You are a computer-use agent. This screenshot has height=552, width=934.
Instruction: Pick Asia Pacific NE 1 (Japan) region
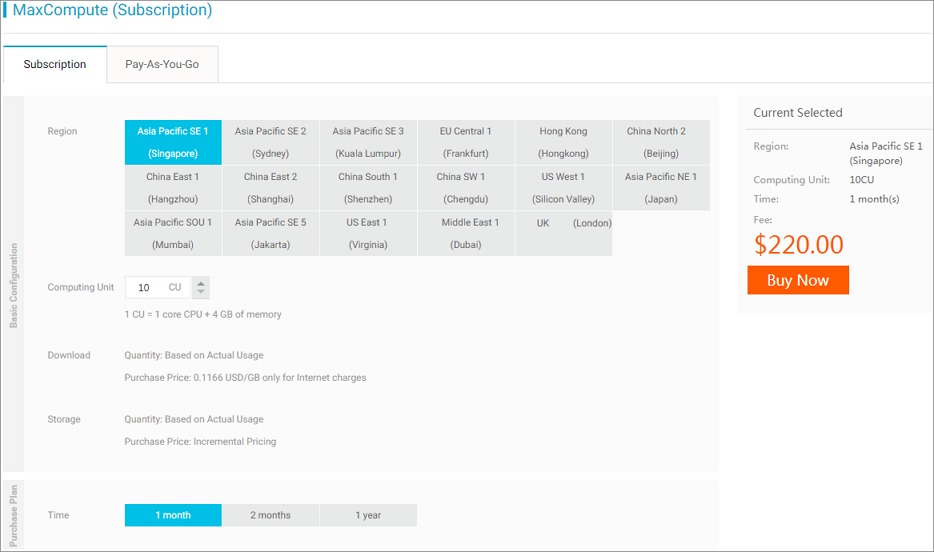[x=661, y=188]
